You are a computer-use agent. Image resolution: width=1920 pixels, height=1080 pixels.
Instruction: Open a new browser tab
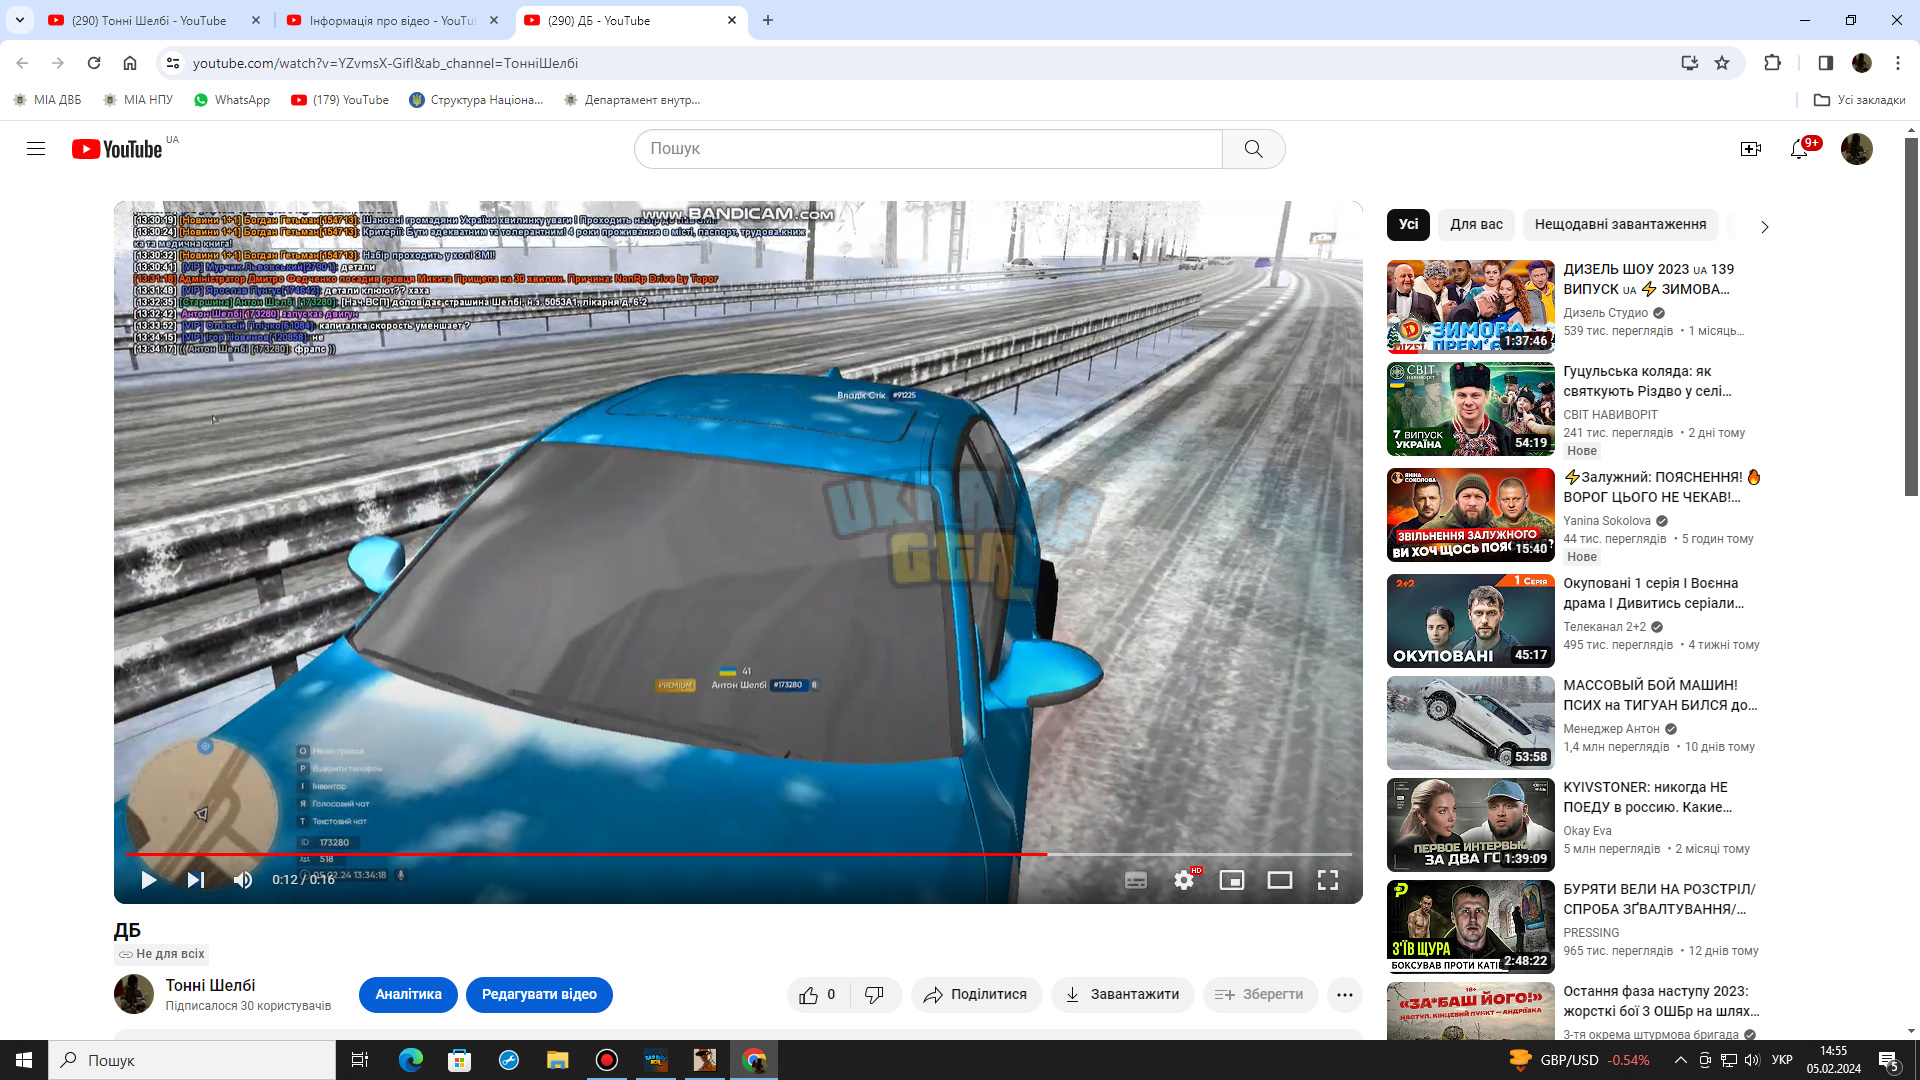coord(768,20)
